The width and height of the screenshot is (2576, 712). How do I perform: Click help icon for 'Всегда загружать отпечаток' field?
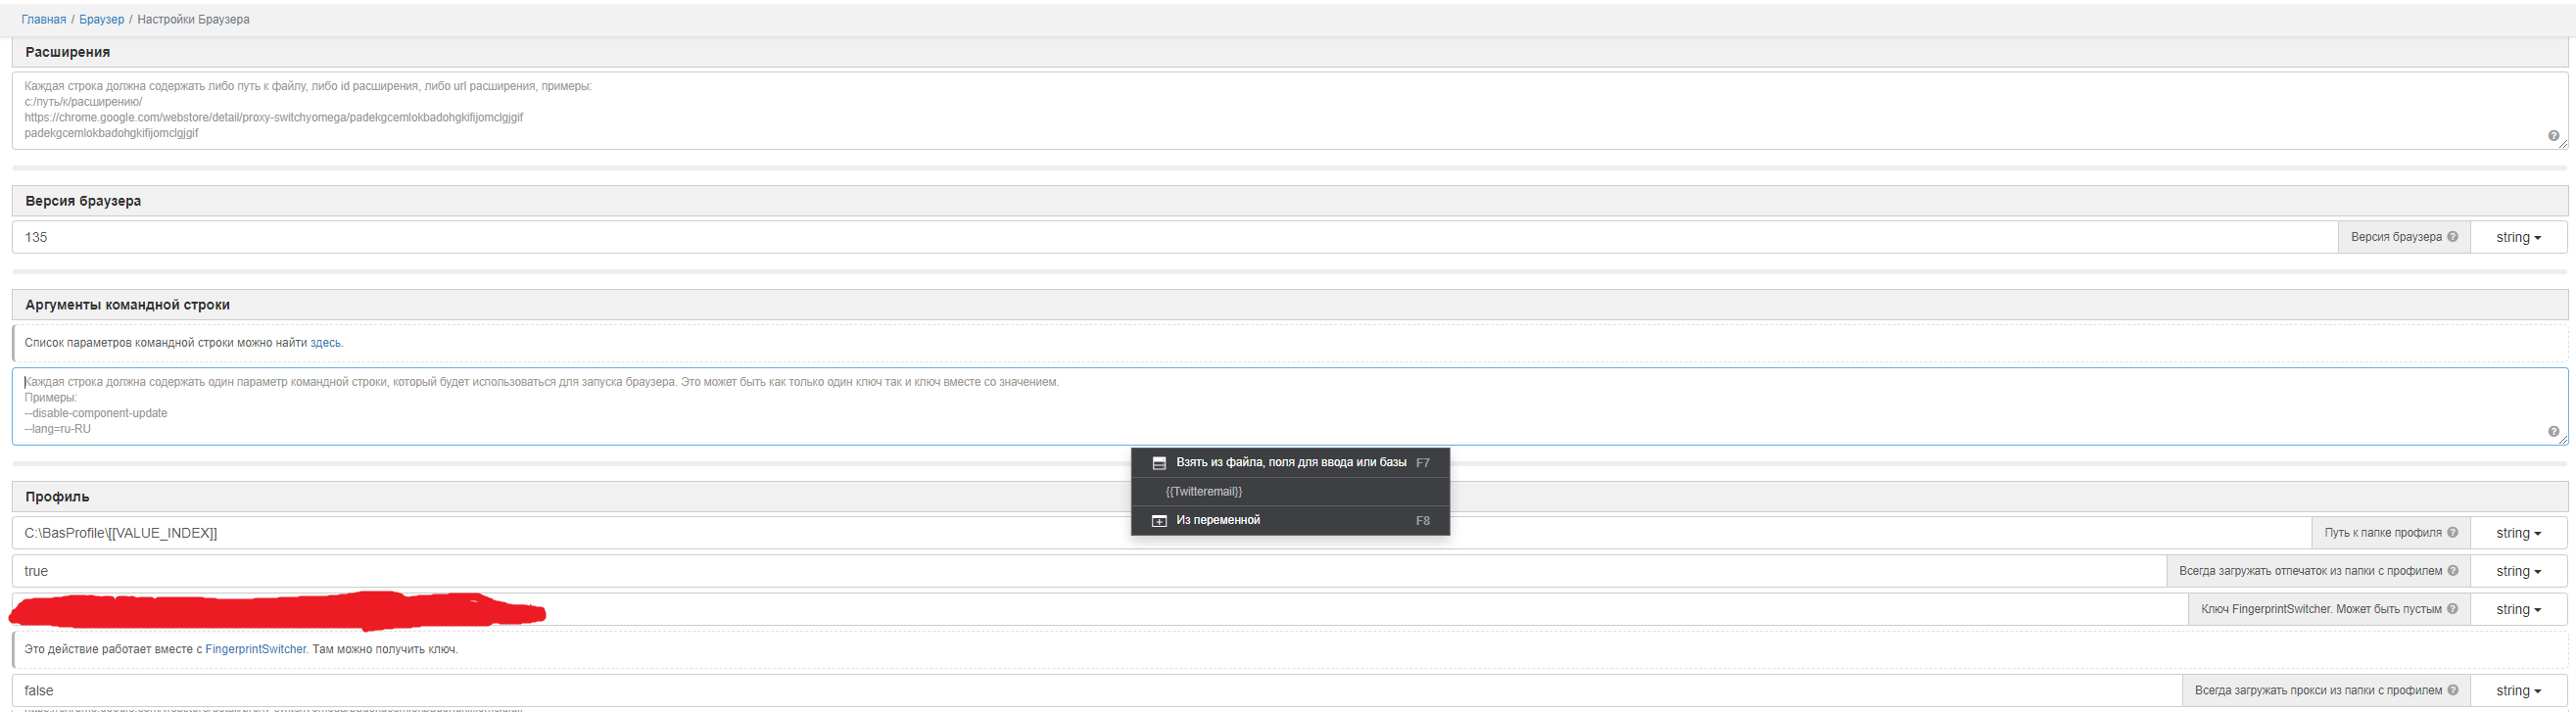(x=2452, y=571)
